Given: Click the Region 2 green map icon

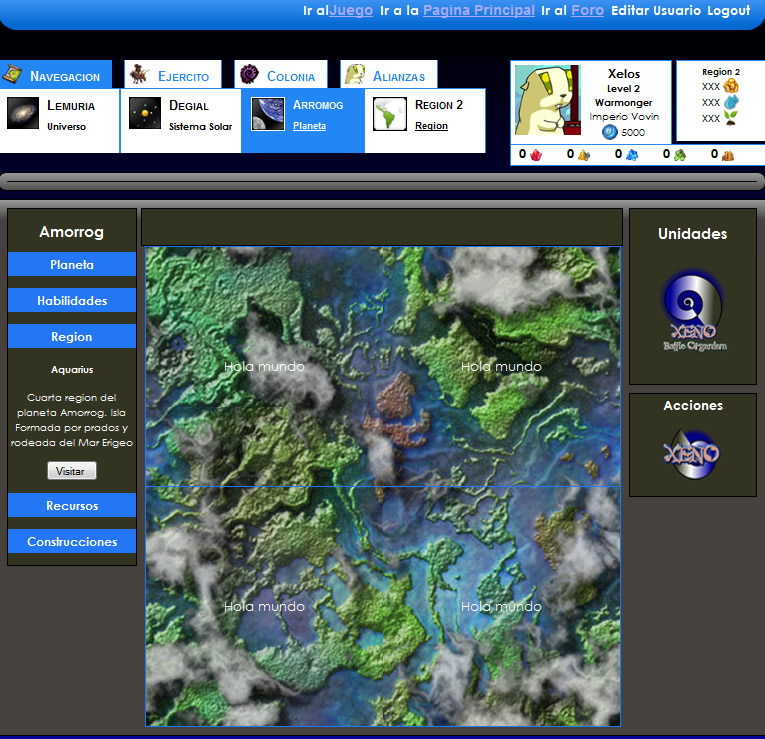Looking at the screenshot, I should [390, 114].
